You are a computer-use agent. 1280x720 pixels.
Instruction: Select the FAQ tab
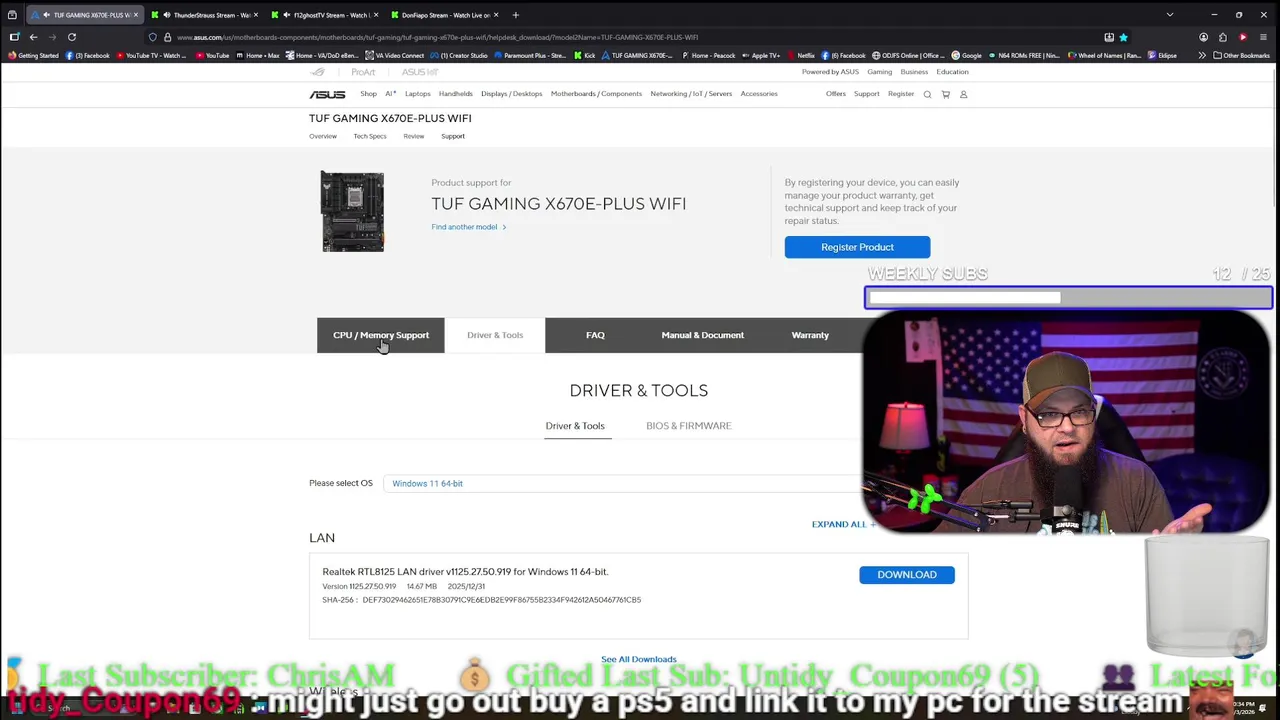click(595, 335)
